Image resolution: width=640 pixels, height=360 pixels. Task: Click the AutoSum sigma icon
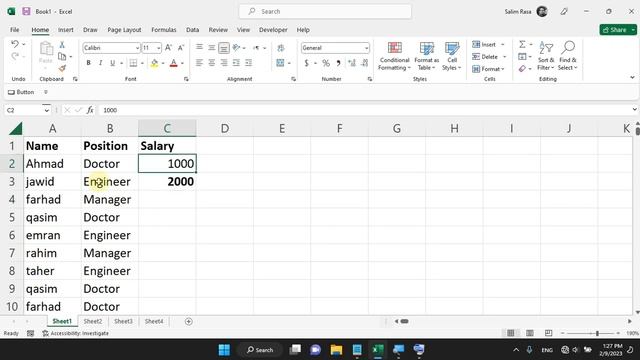click(522, 44)
